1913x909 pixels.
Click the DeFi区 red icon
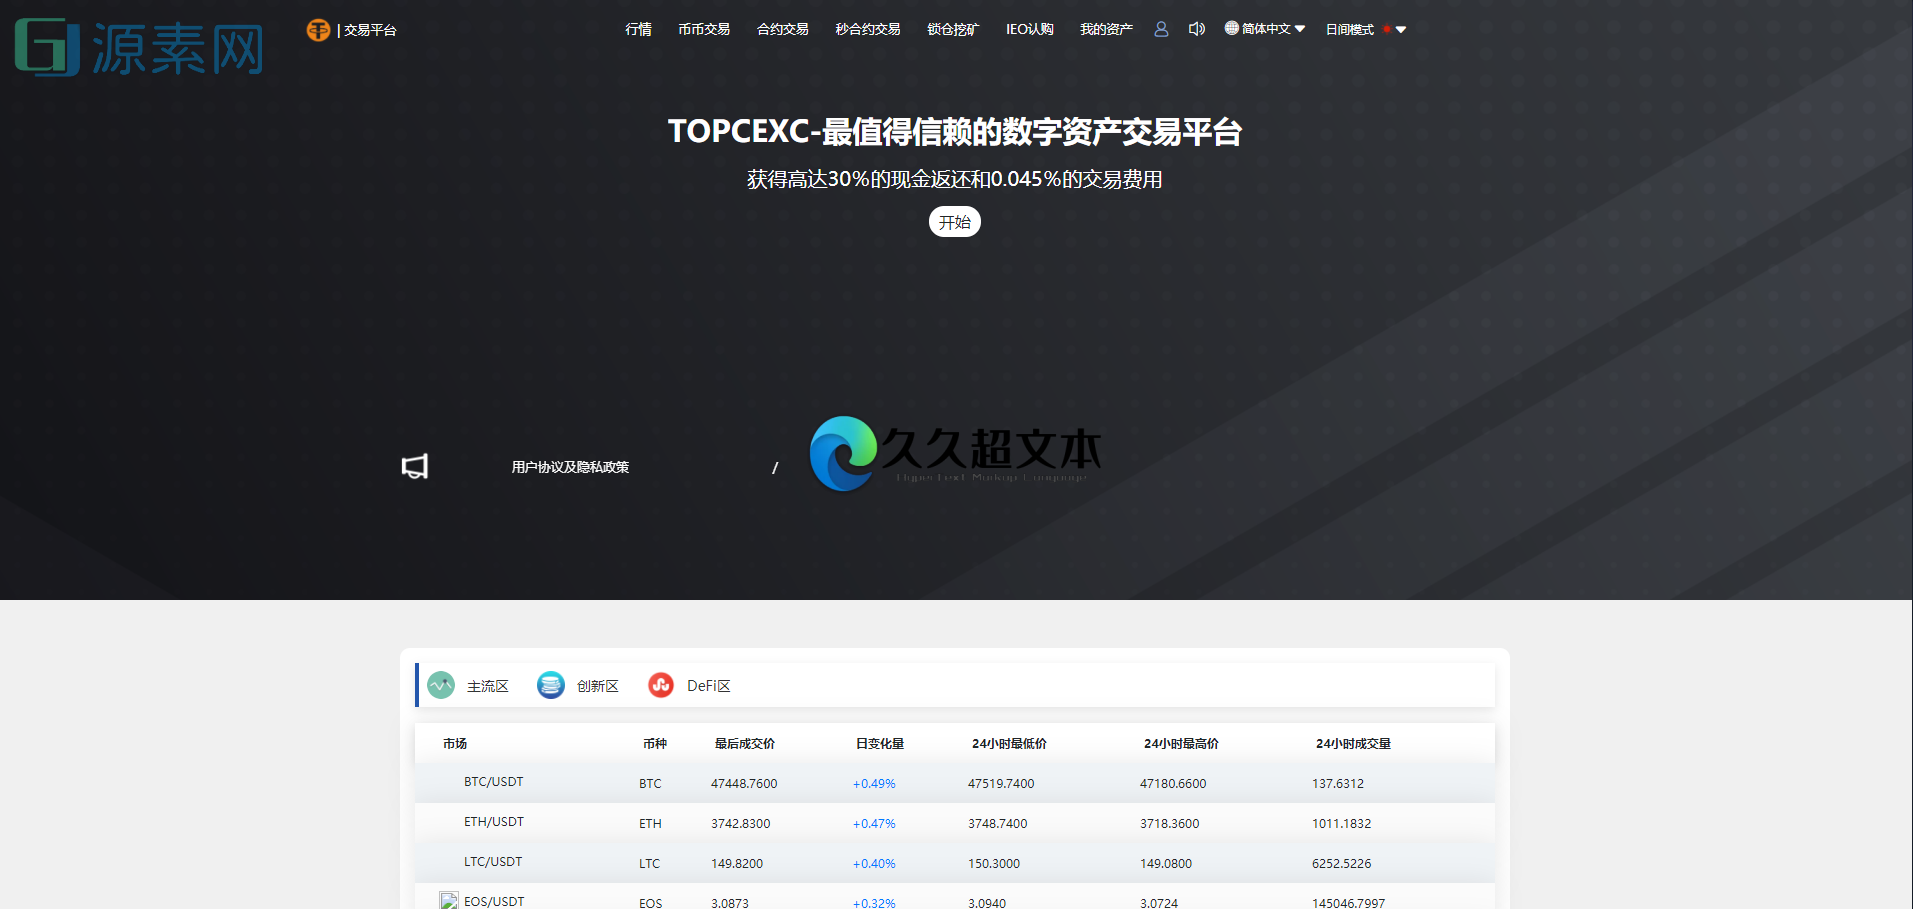661,685
